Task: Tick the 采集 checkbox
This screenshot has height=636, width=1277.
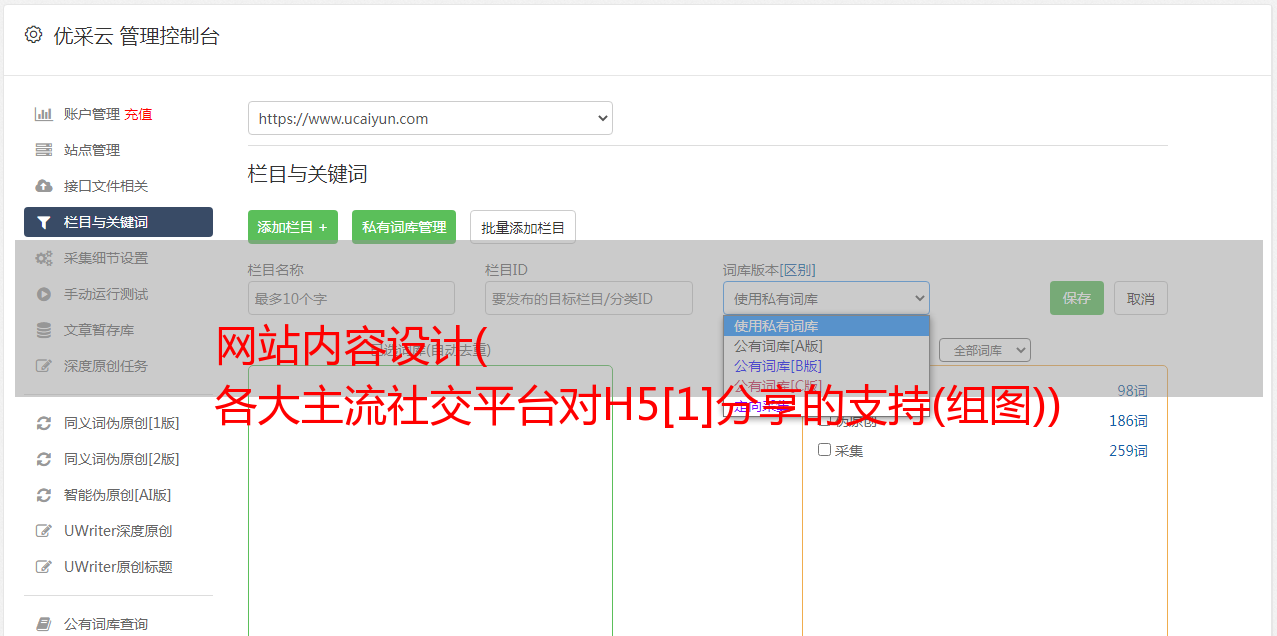Action: click(x=825, y=450)
